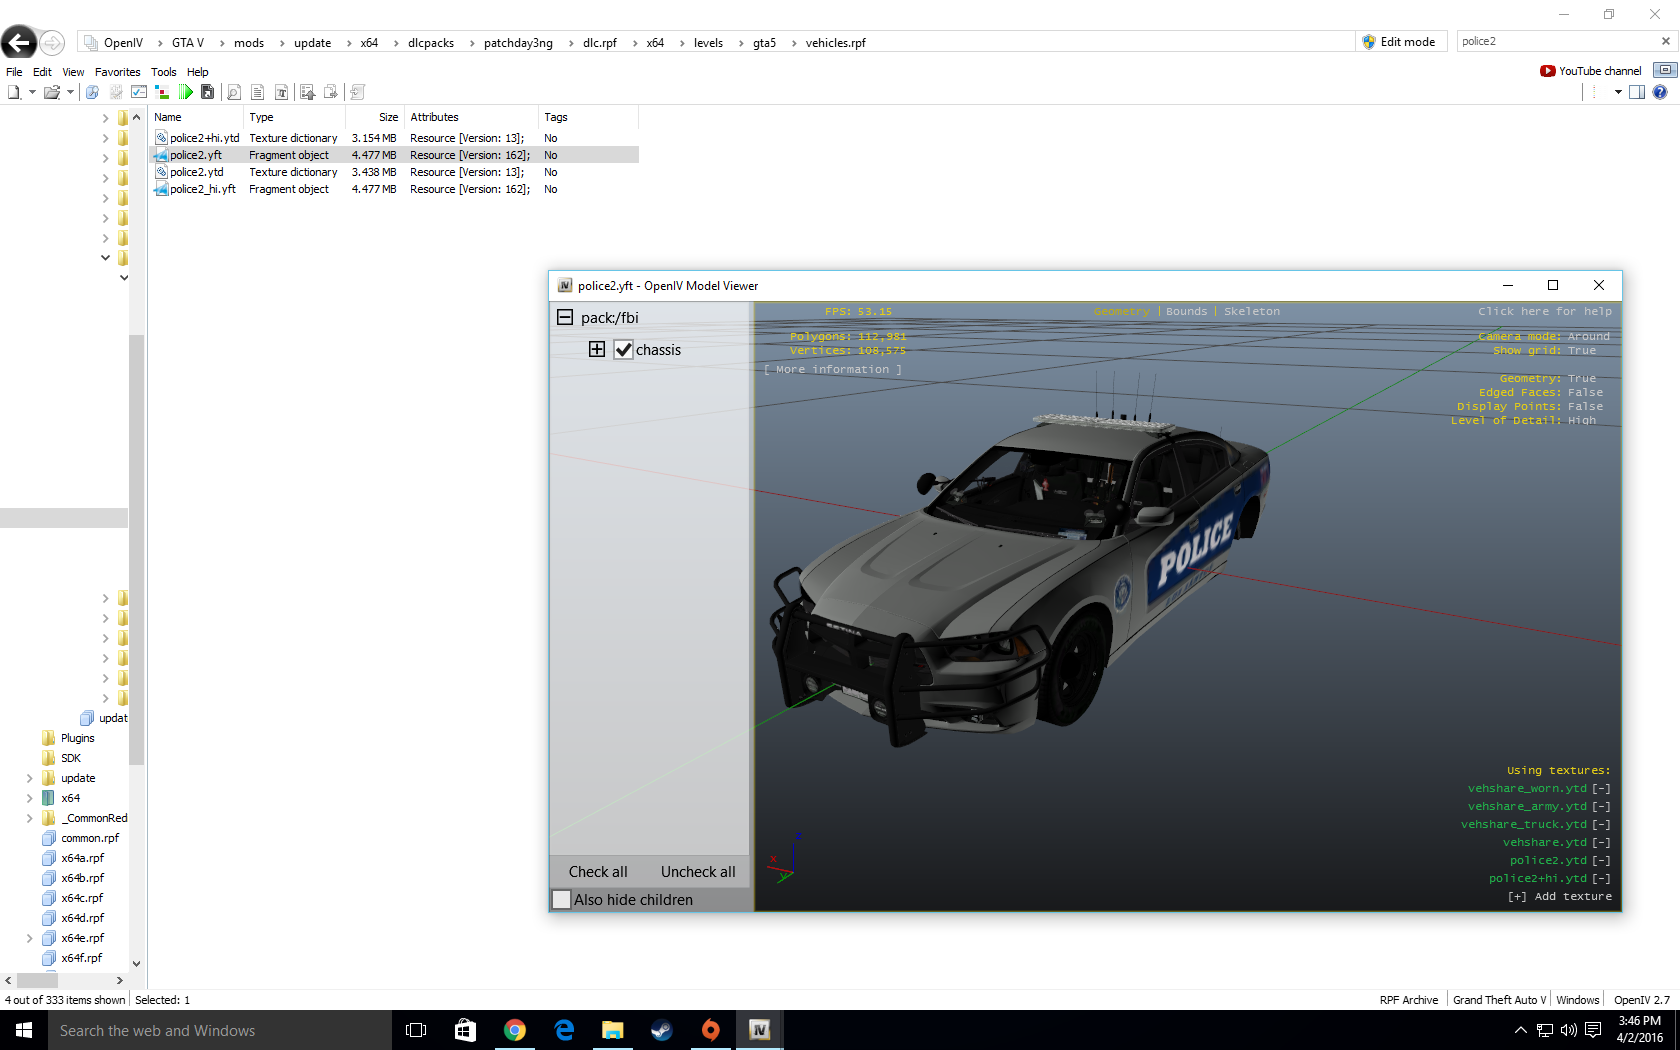Screen dimensions: 1680x1050
Task: Click the New file toolbar icon
Action: [14, 92]
